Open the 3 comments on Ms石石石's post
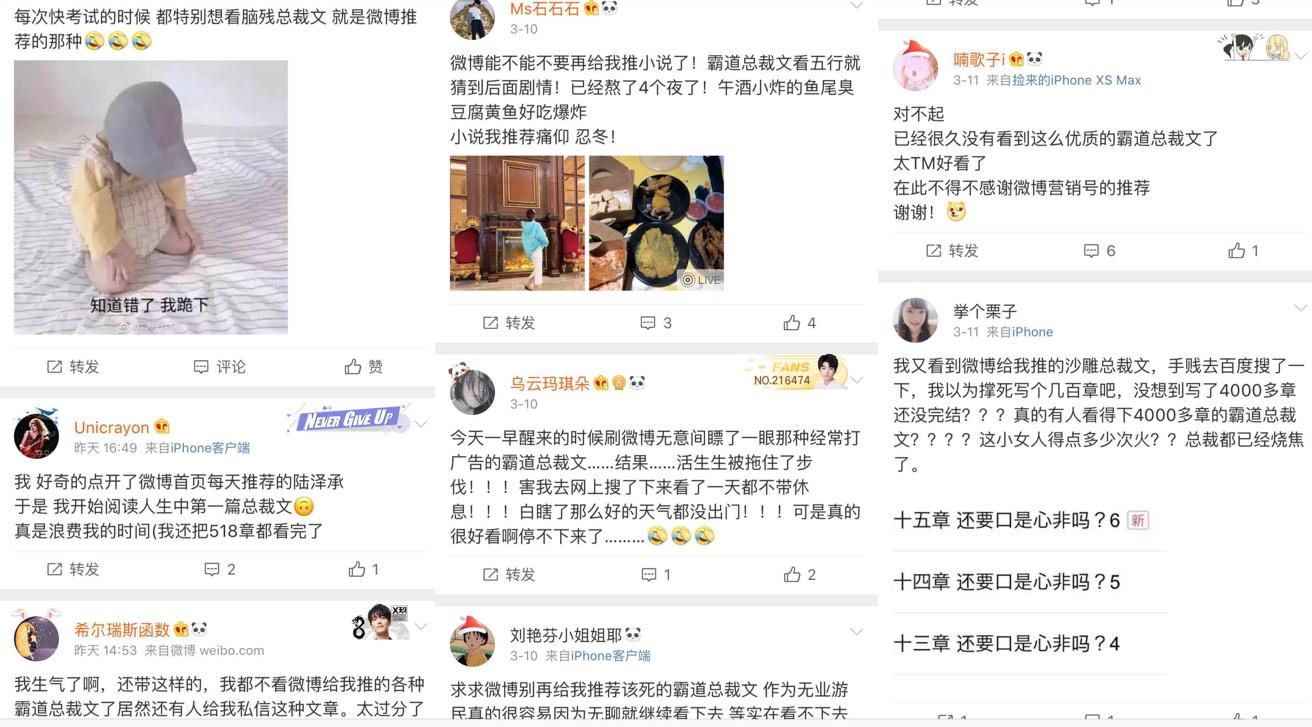The width and height of the screenshot is (1312, 727). point(656,323)
